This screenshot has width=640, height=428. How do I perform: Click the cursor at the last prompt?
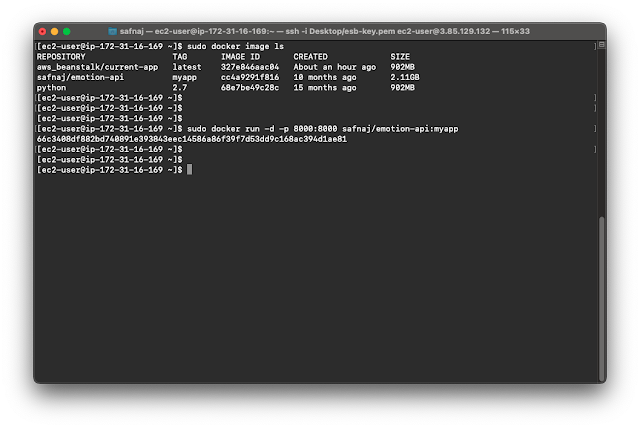pyautogui.click(x=189, y=170)
